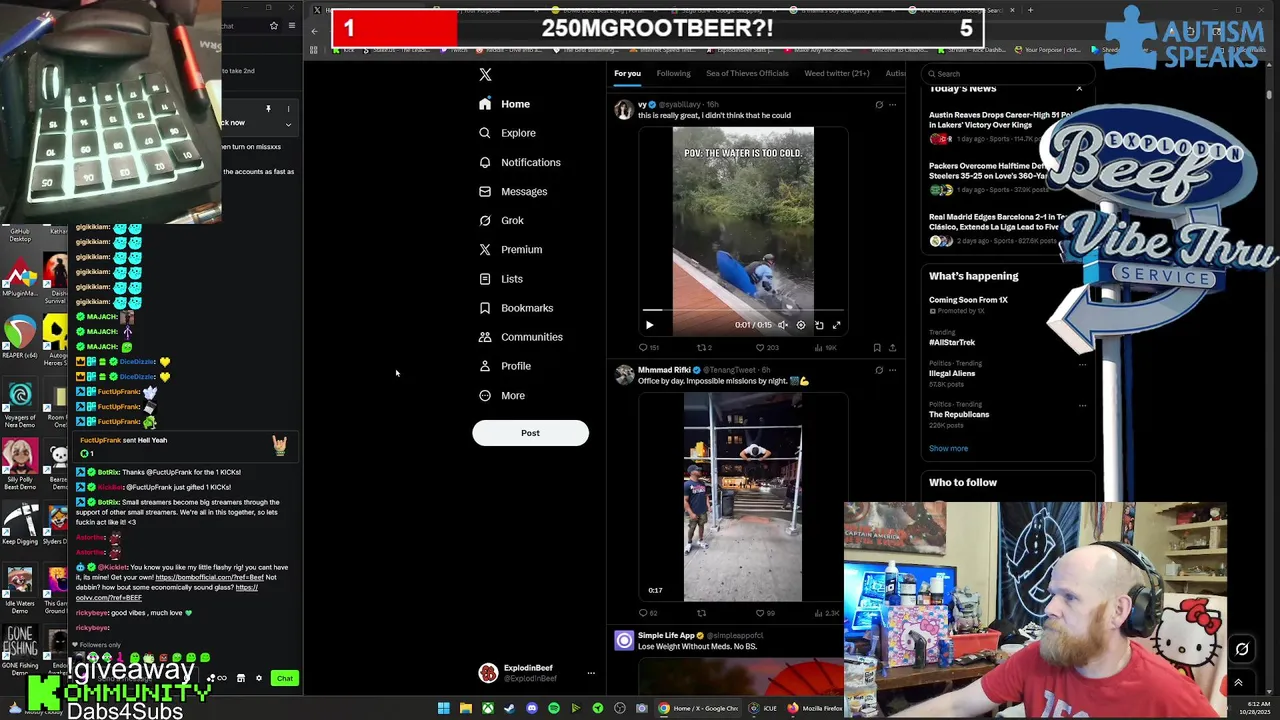Repost the Mhmmad Rifki post
This screenshot has height=720, width=1280.
(701, 613)
